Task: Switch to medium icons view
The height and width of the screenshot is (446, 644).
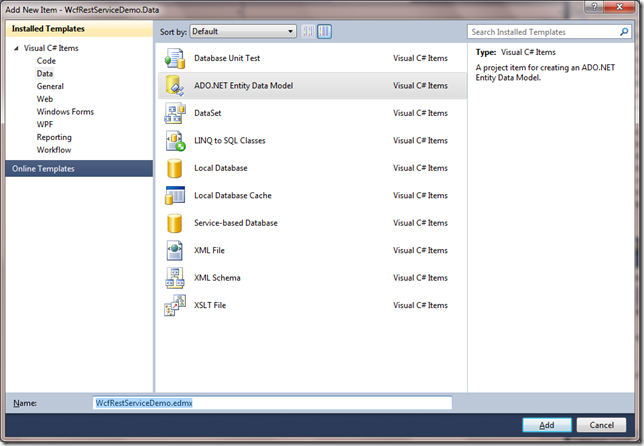Action: tap(324, 31)
